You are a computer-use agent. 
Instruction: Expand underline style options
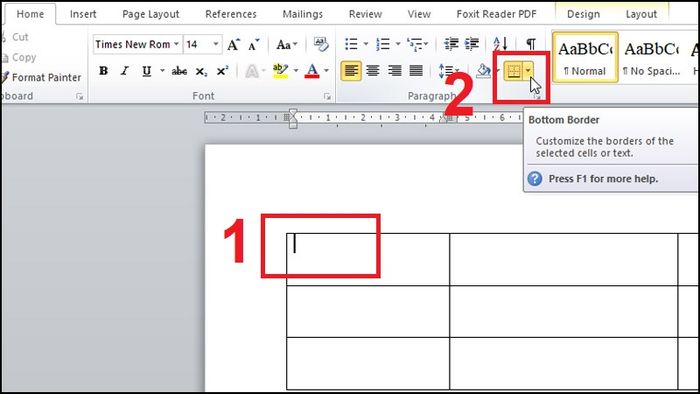[x=162, y=71]
